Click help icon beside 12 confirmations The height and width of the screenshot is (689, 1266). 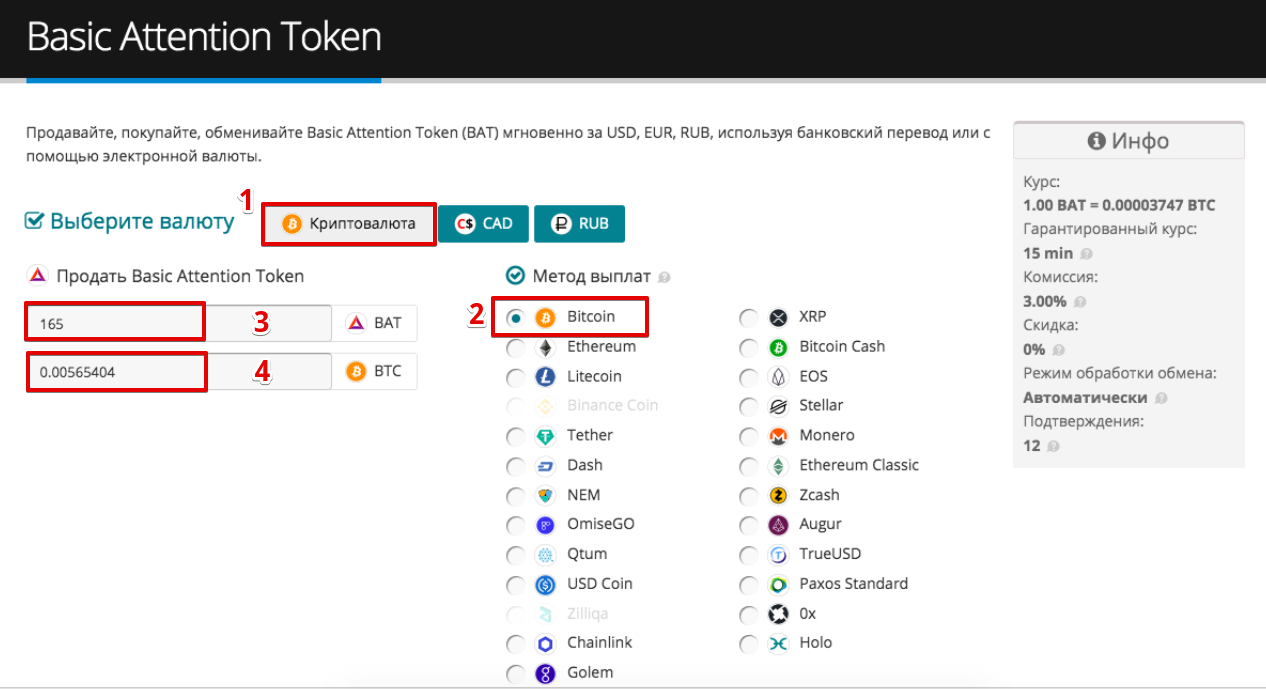click(1054, 446)
